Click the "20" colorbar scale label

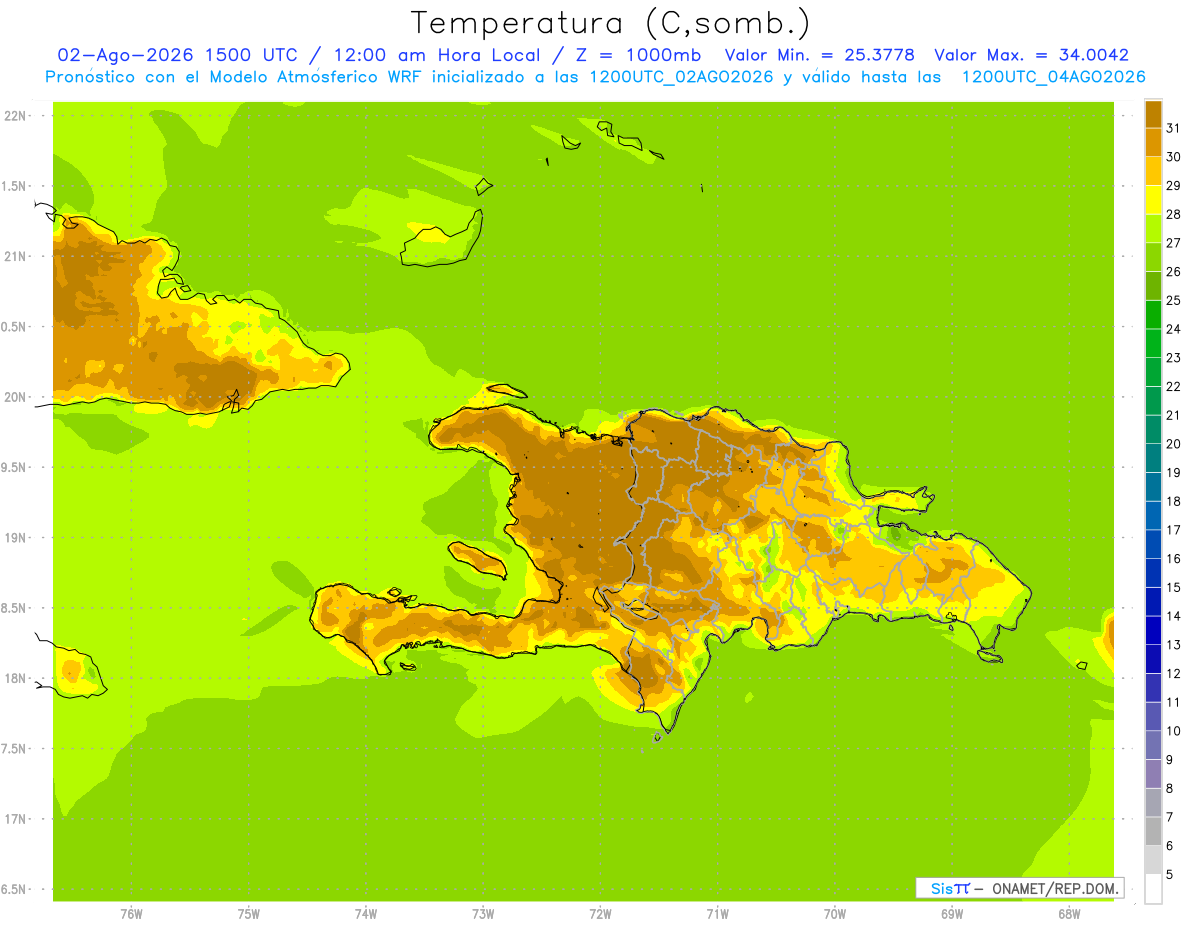[x=1174, y=444]
